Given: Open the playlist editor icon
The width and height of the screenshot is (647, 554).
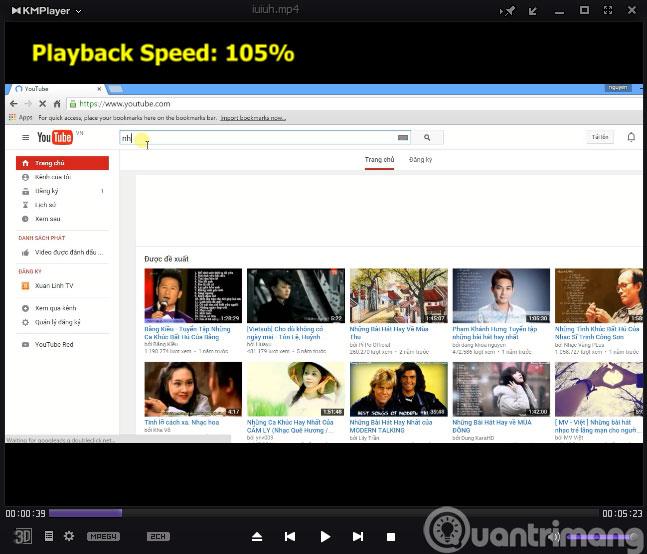Looking at the screenshot, I should pyautogui.click(x=49, y=536).
